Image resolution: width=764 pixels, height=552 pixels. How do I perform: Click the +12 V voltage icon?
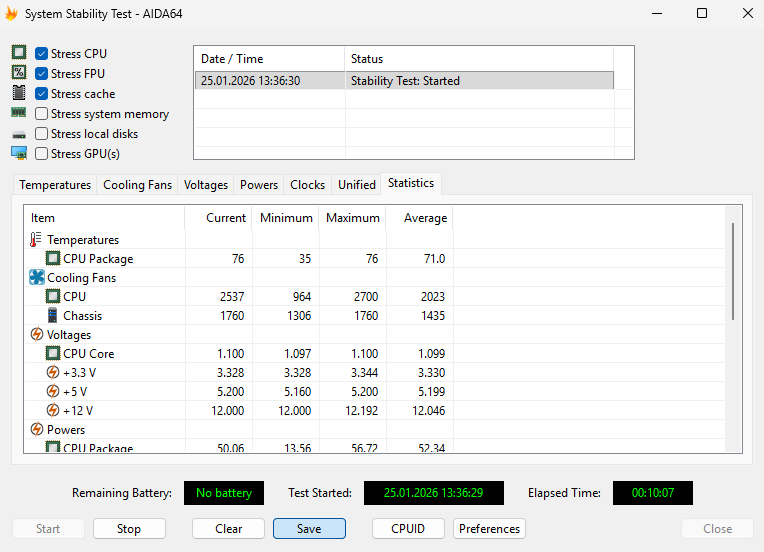coord(53,411)
